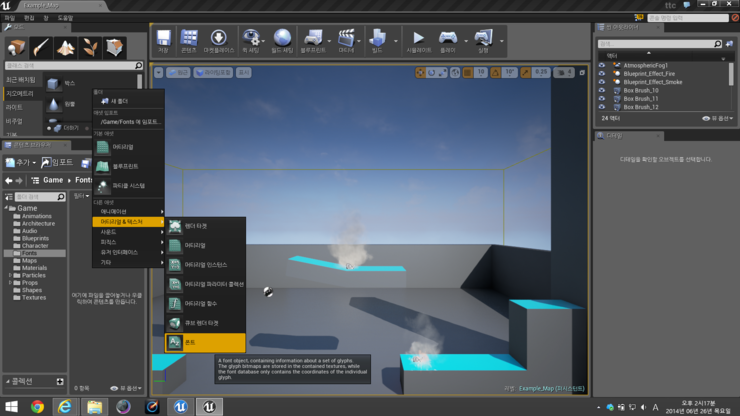The image size is (740, 416).
Task: Open Internet Explorer from the taskbar
Action: pos(65,407)
